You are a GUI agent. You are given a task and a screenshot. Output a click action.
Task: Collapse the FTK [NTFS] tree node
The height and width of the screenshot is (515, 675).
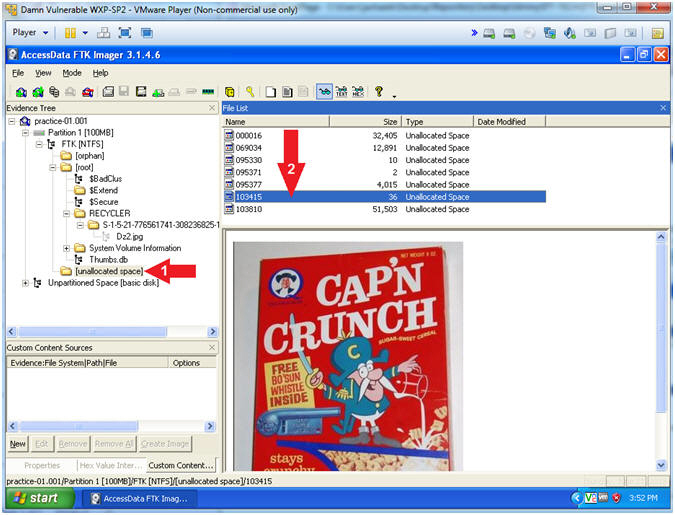coord(39,144)
